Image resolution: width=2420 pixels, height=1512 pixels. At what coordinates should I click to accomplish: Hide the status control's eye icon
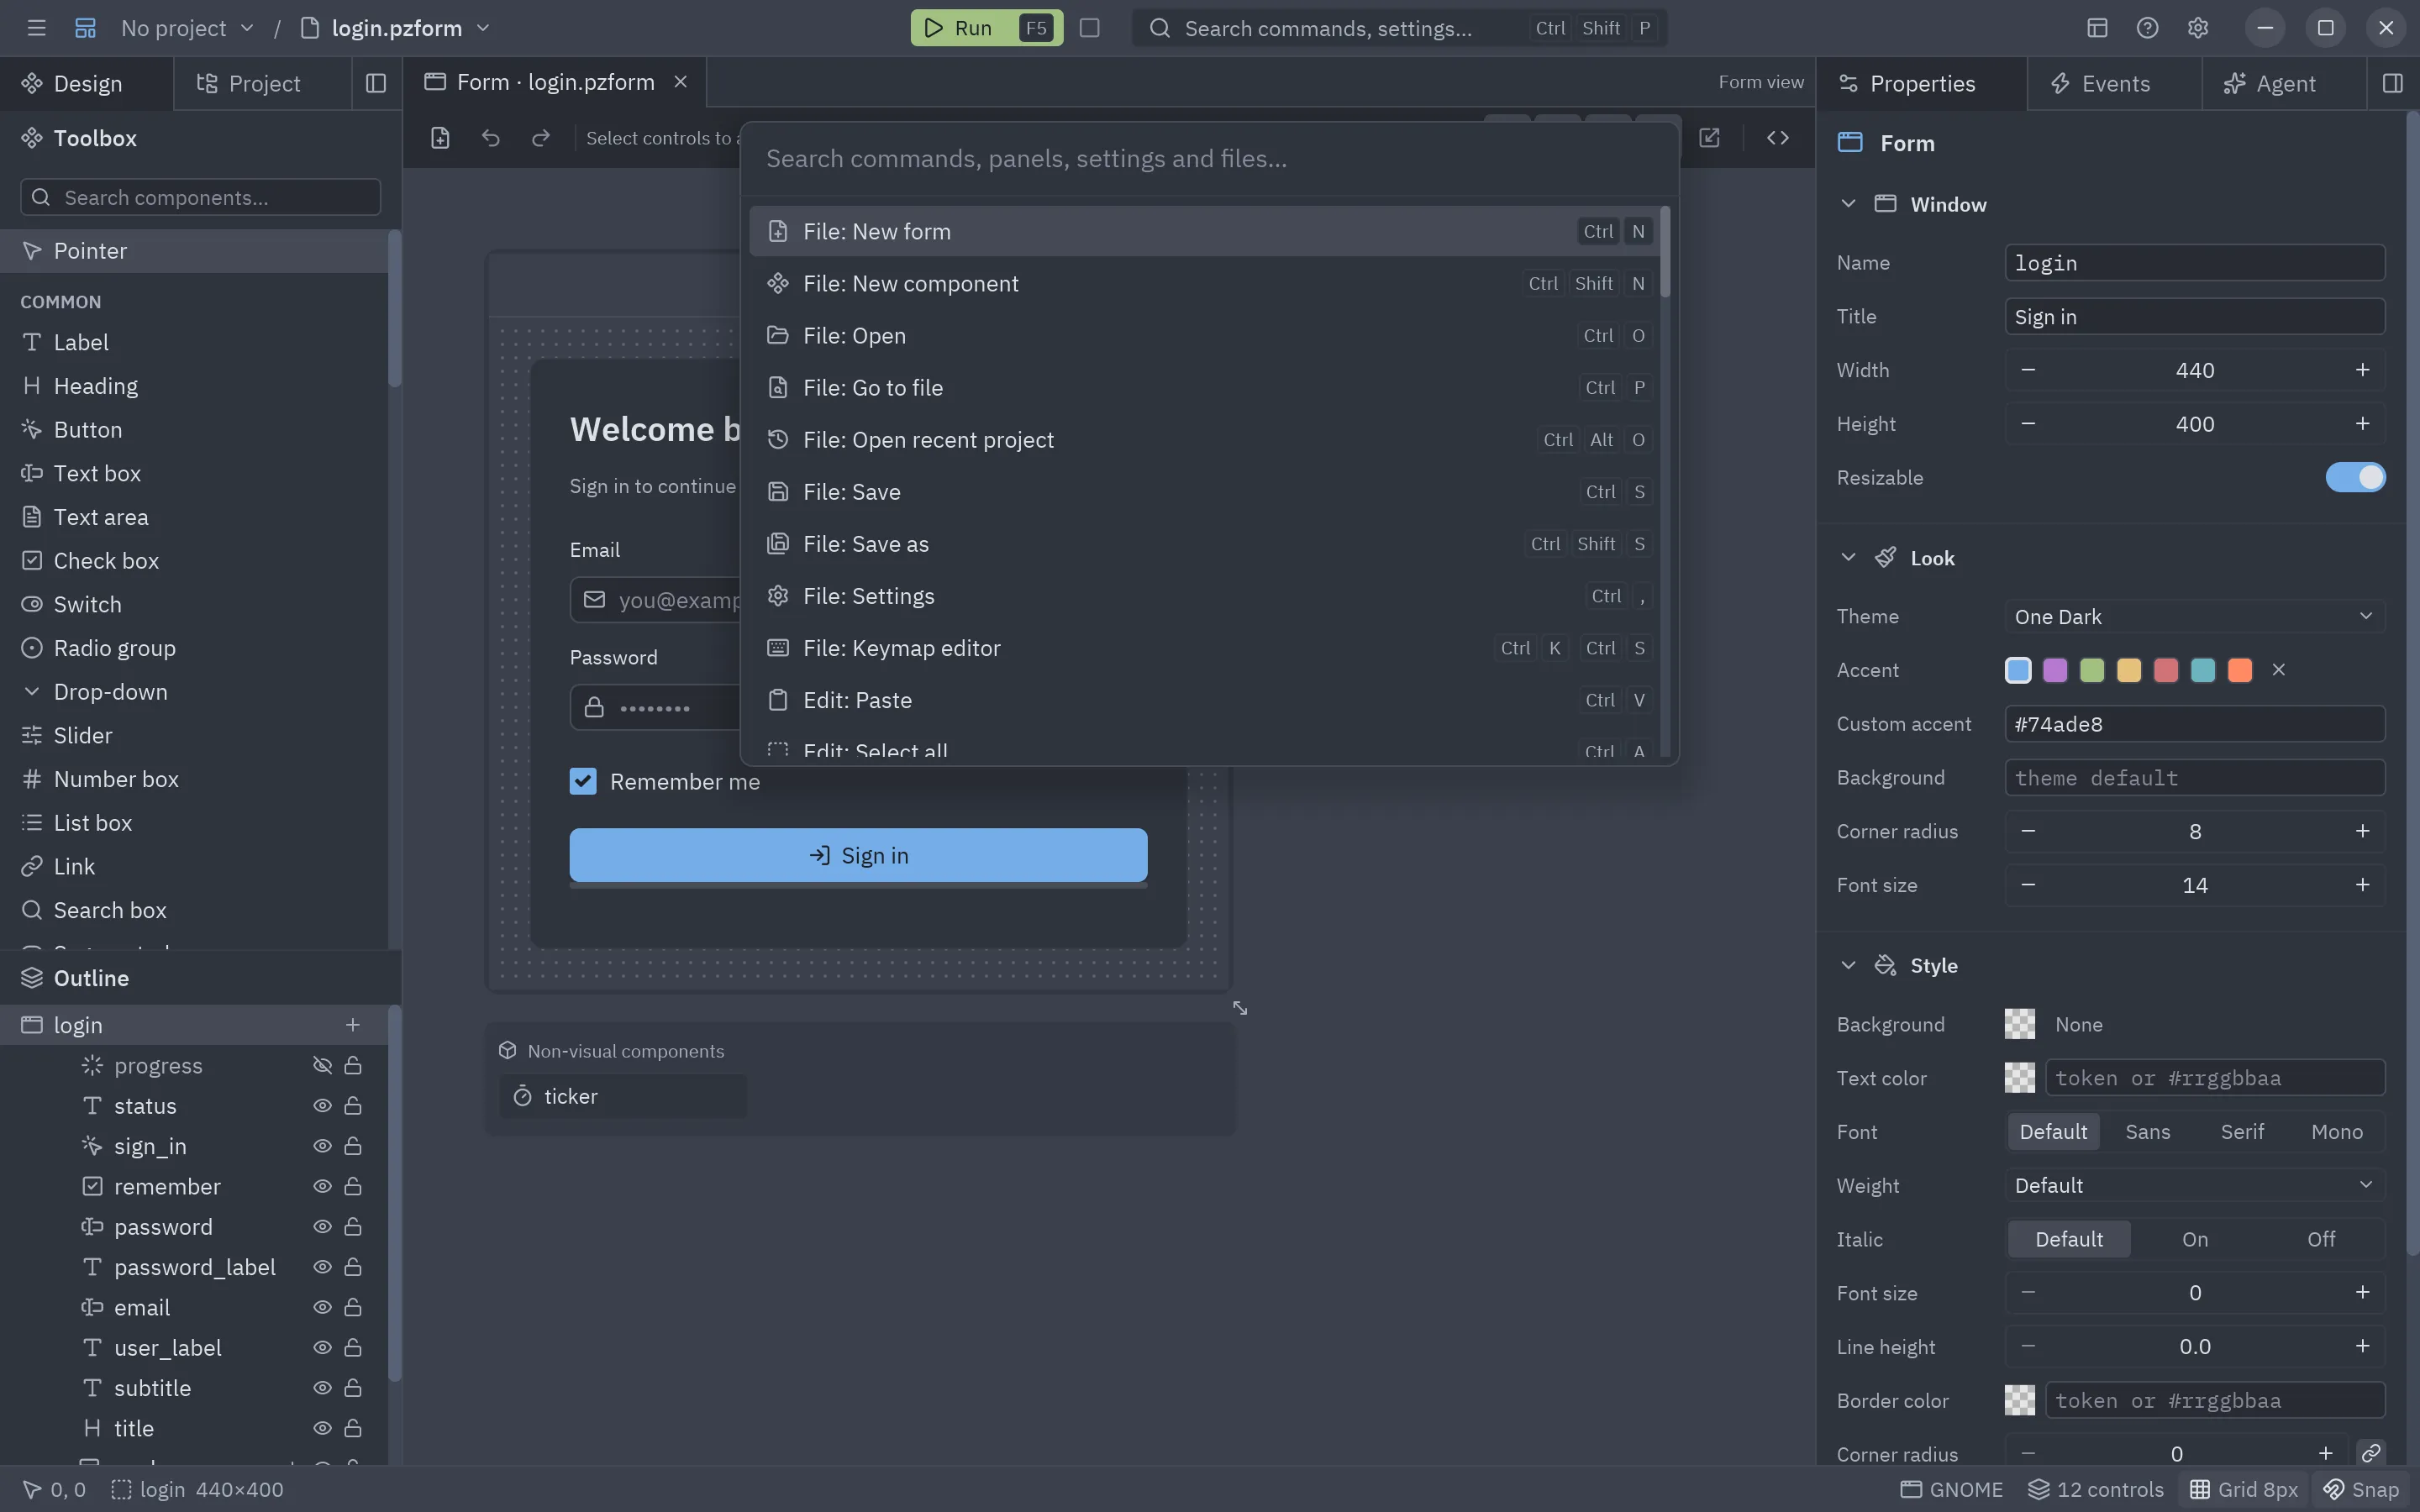pos(322,1106)
